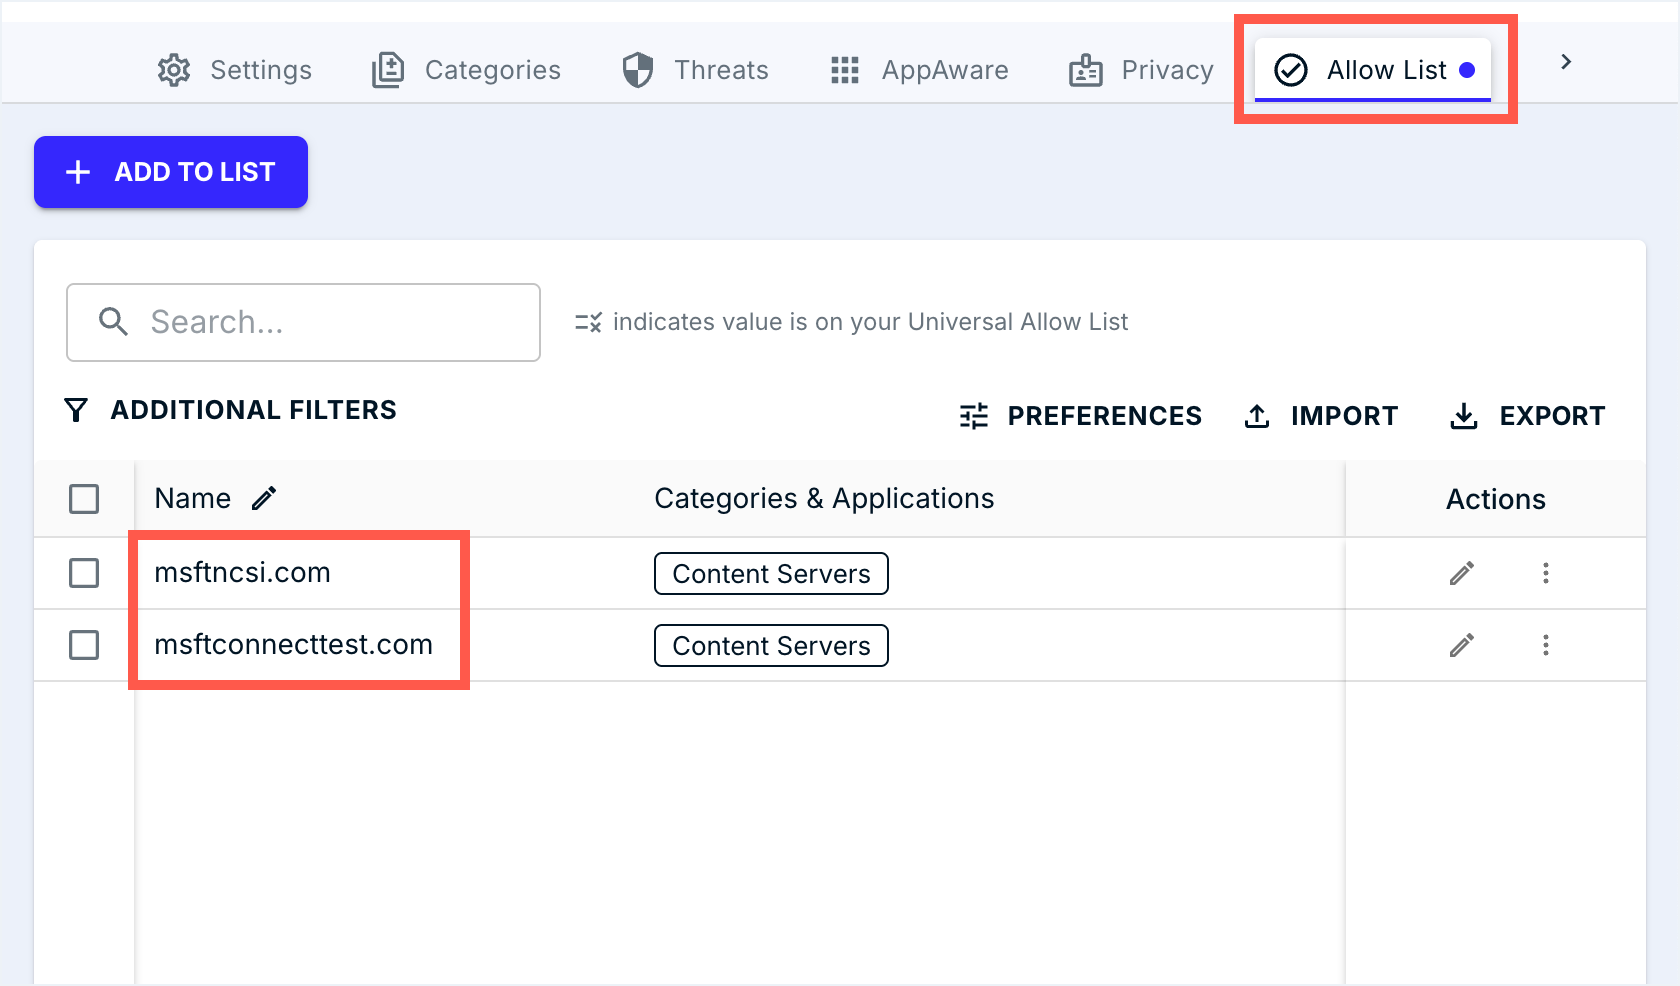Click the EXPORT button
Screen dimensions: 1680x986
[1527, 416]
